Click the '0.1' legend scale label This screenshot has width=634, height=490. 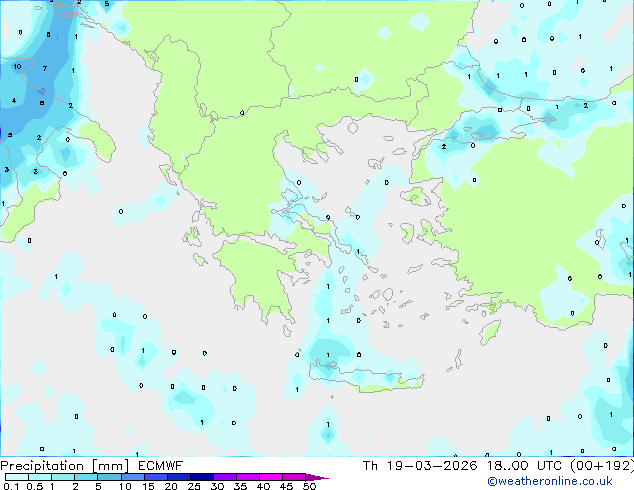(x=12, y=486)
